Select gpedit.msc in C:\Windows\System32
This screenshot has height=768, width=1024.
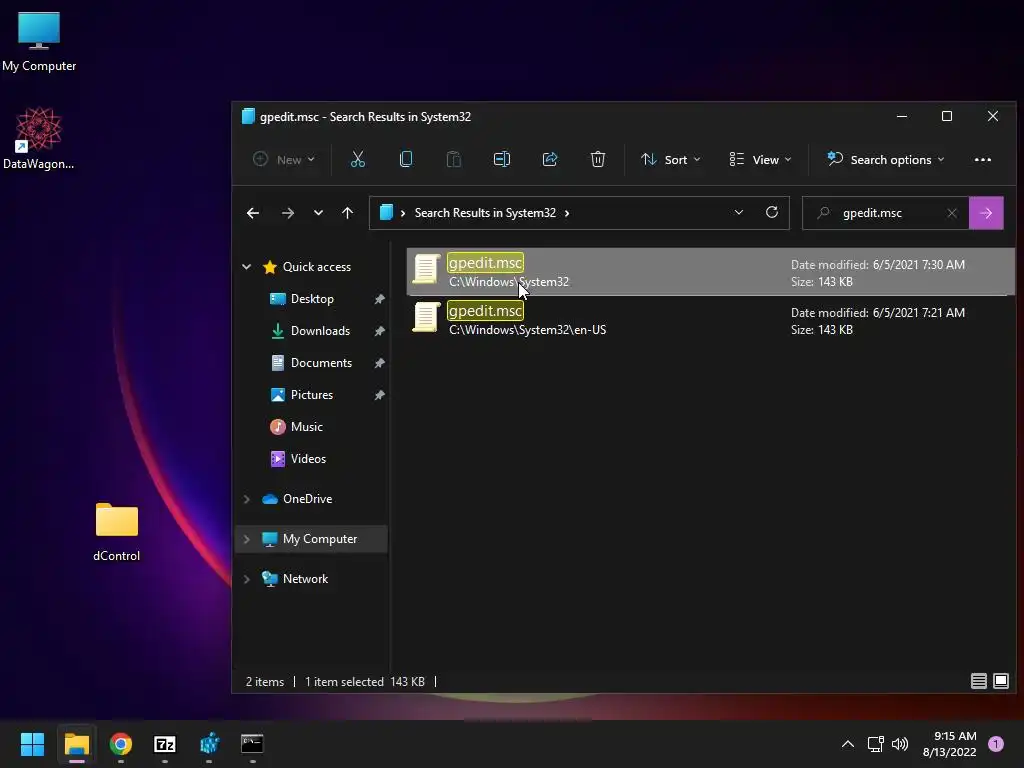[x=711, y=272]
